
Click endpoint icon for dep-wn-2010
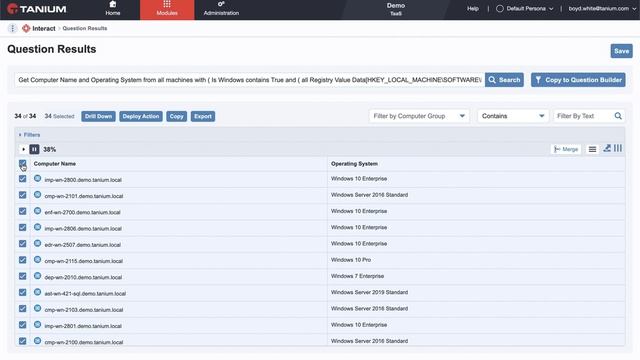38,276
